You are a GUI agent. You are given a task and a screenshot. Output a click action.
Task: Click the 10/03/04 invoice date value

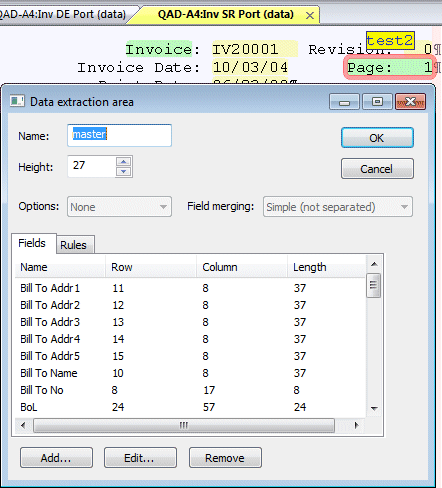coord(250,67)
